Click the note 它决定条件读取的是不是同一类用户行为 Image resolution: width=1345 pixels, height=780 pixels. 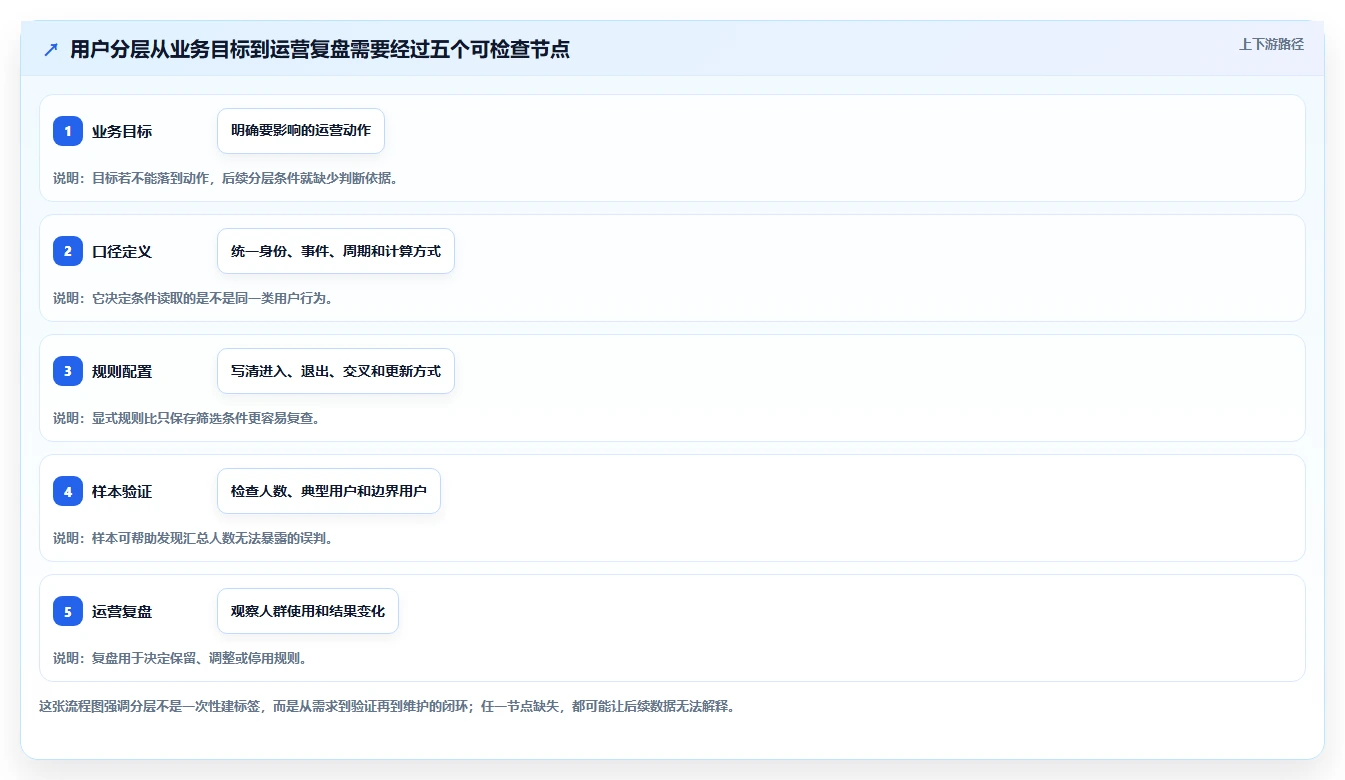[x=192, y=298]
